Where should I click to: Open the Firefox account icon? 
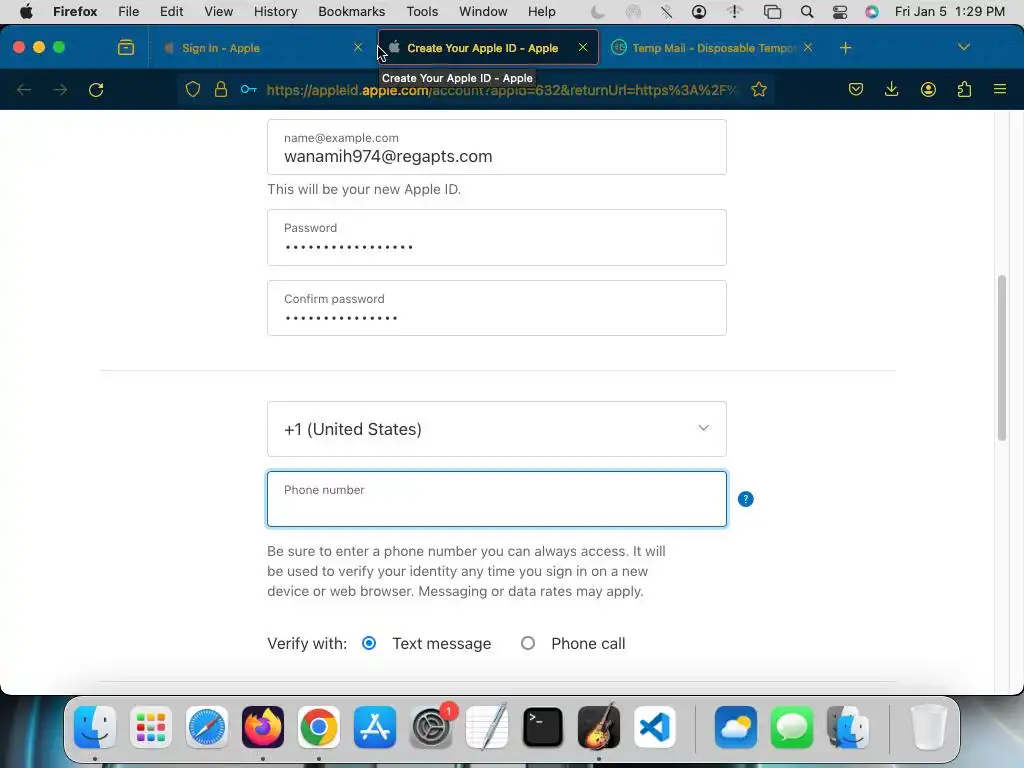click(x=928, y=89)
